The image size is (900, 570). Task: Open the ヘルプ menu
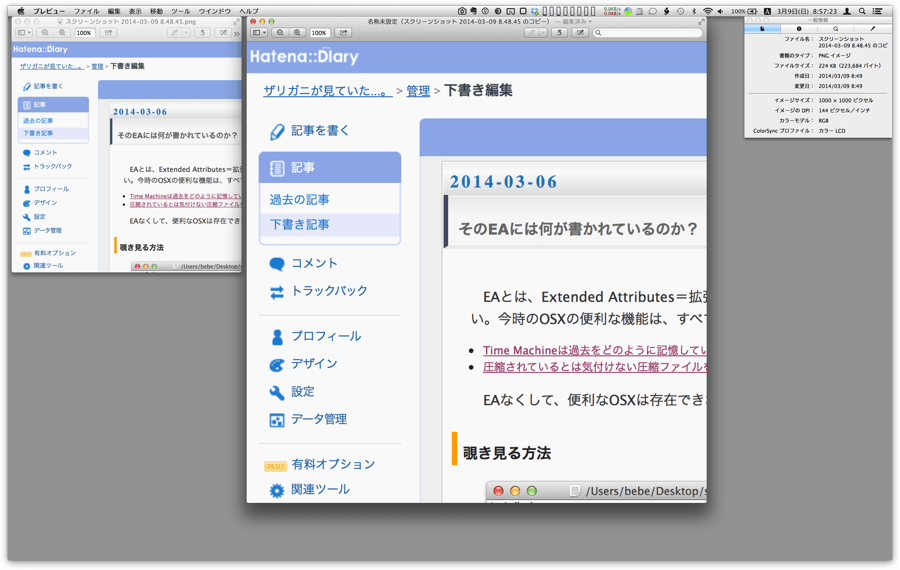pos(249,11)
